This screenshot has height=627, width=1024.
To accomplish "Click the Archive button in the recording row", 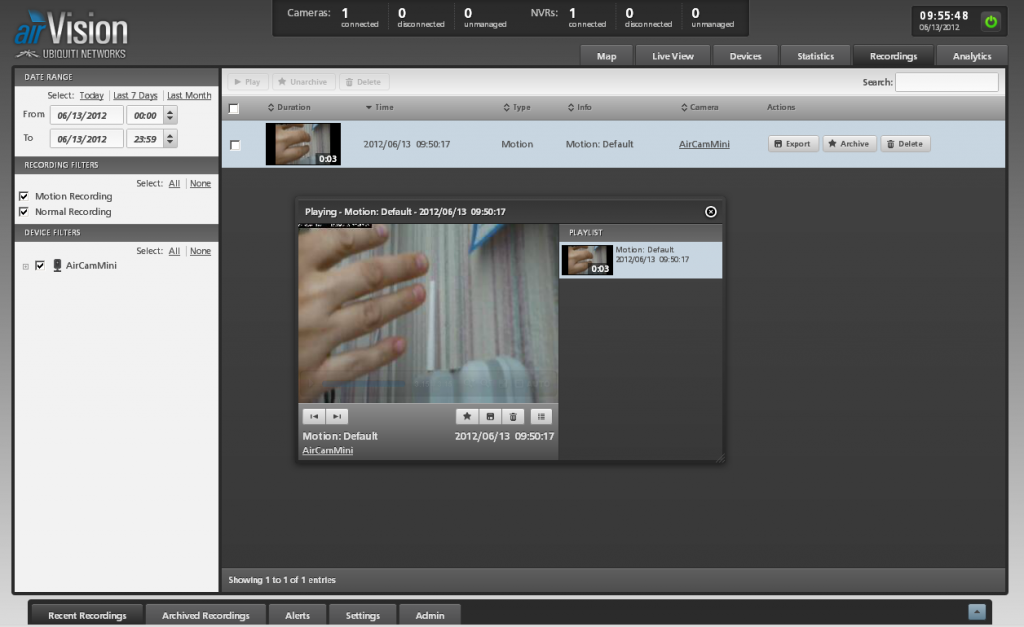I will 849,144.
